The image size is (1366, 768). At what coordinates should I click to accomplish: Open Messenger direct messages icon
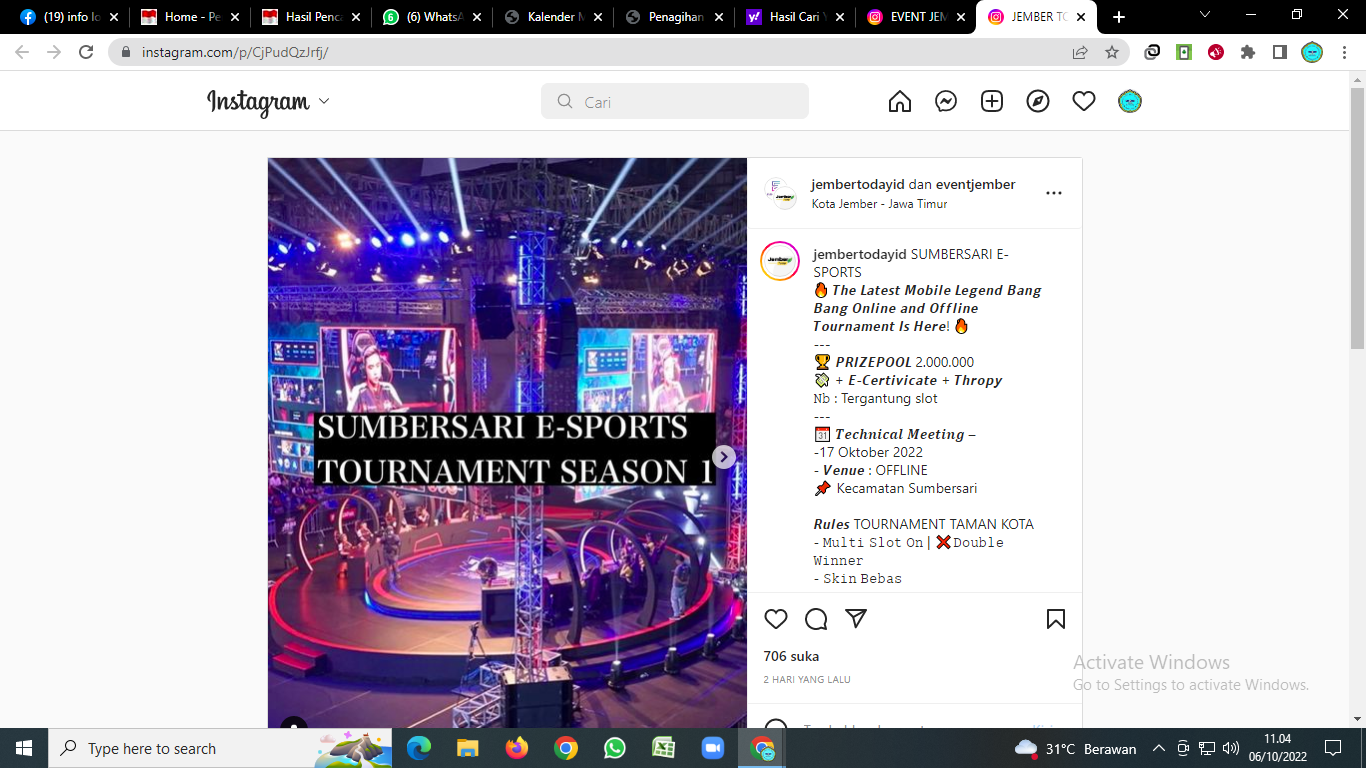point(946,101)
